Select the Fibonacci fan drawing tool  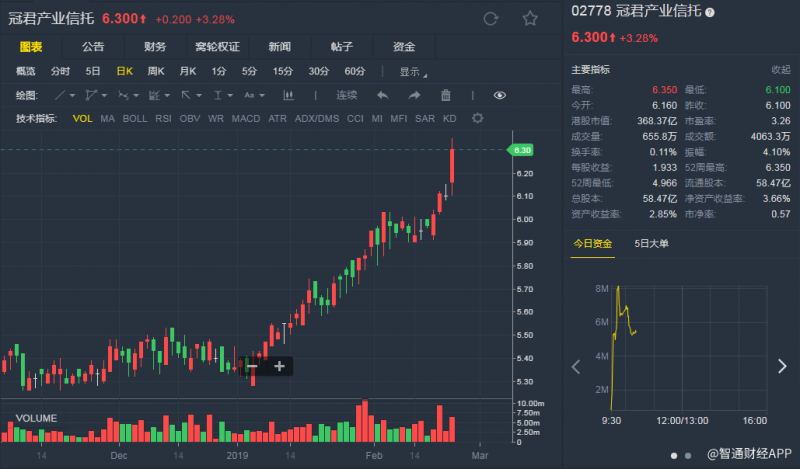tap(154, 95)
